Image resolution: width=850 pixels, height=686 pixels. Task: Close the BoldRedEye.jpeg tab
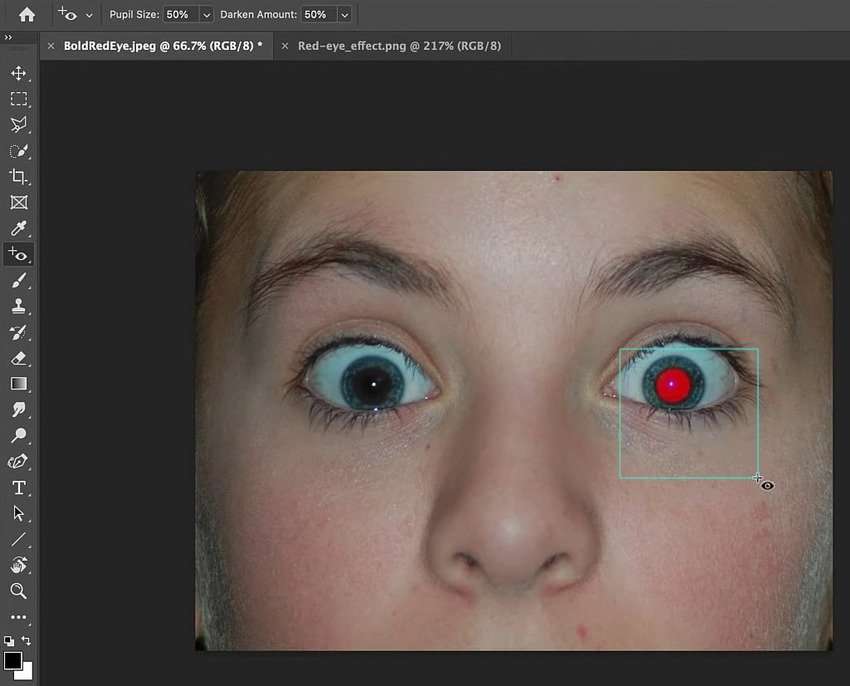[50, 46]
